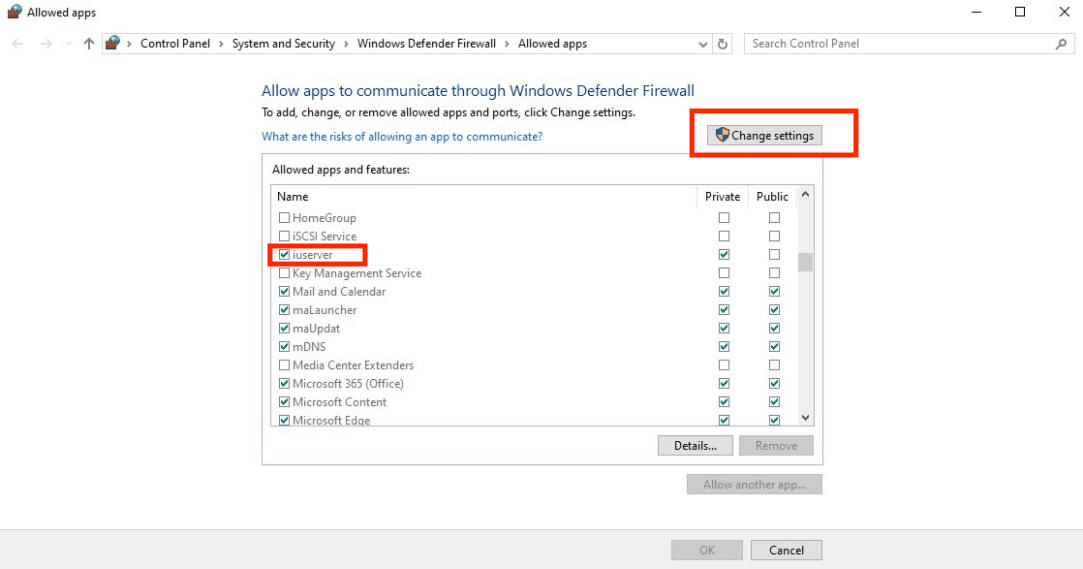Toggle Private checkbox for HomeGroup
This screenshot has width=1083, height=569.
coord(724,218)
